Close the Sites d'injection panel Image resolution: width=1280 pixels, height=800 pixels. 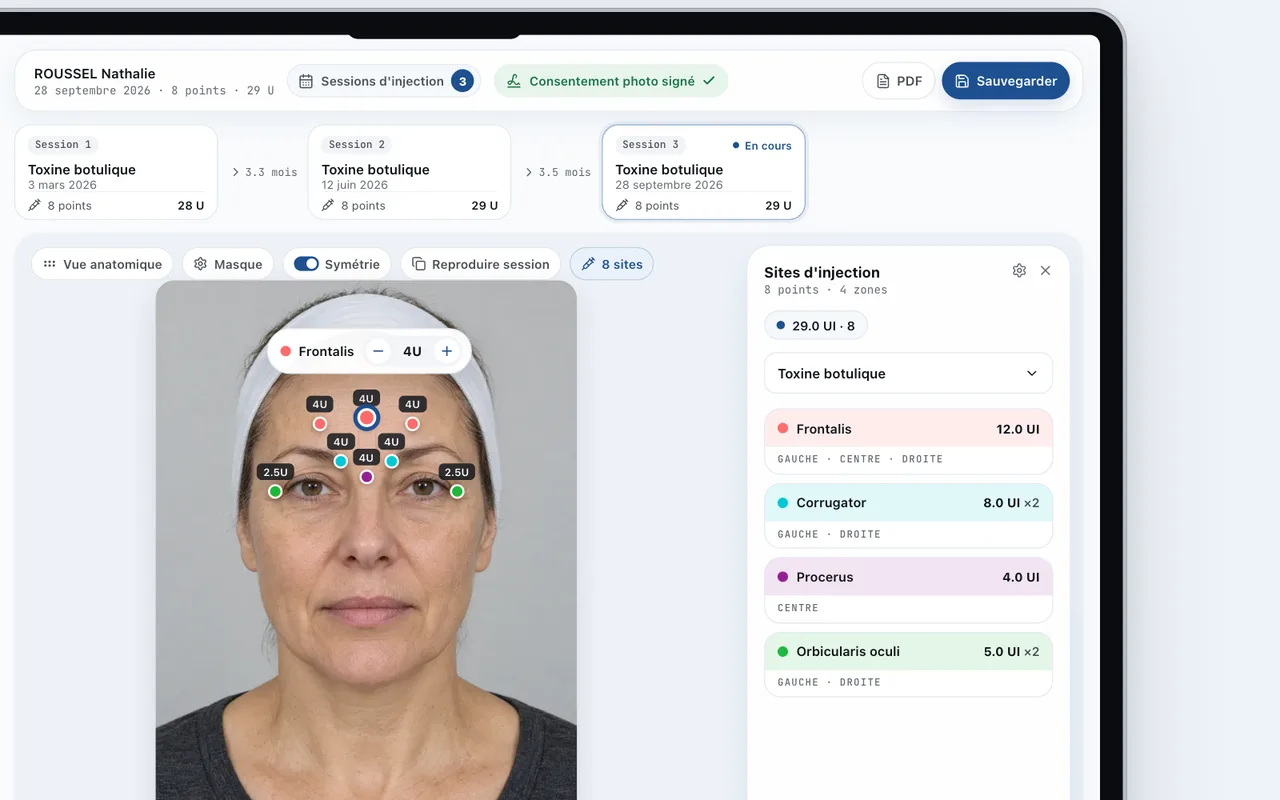[x=1045, y=271]
